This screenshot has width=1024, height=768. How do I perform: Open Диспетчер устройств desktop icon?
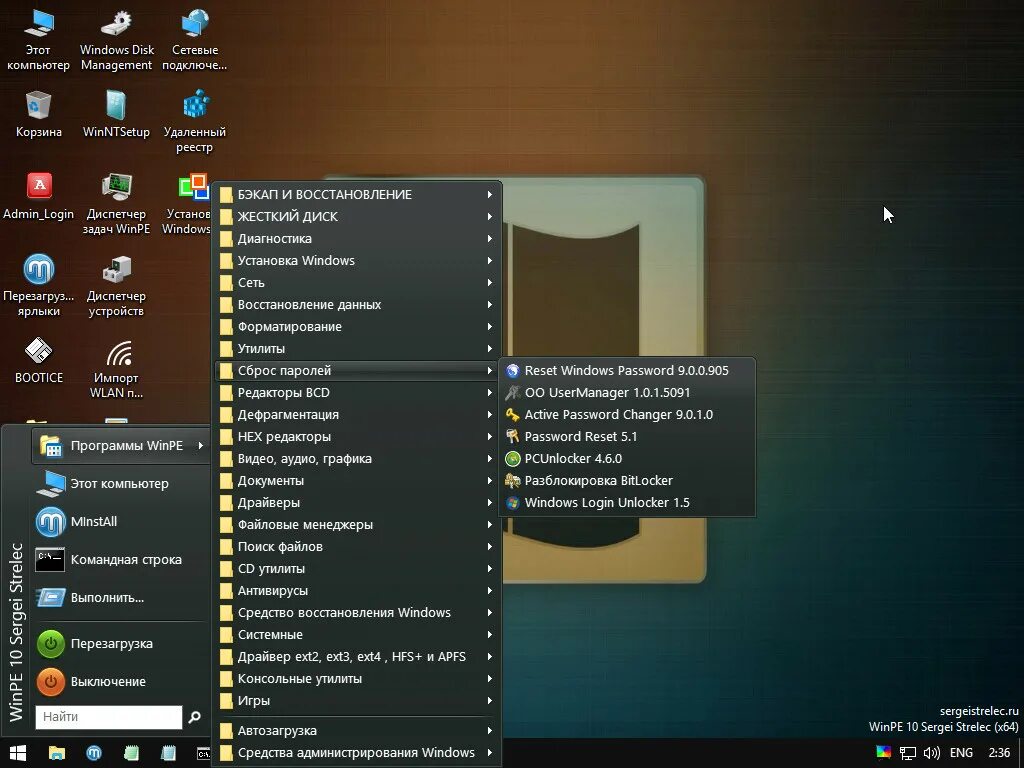point(116,286)
